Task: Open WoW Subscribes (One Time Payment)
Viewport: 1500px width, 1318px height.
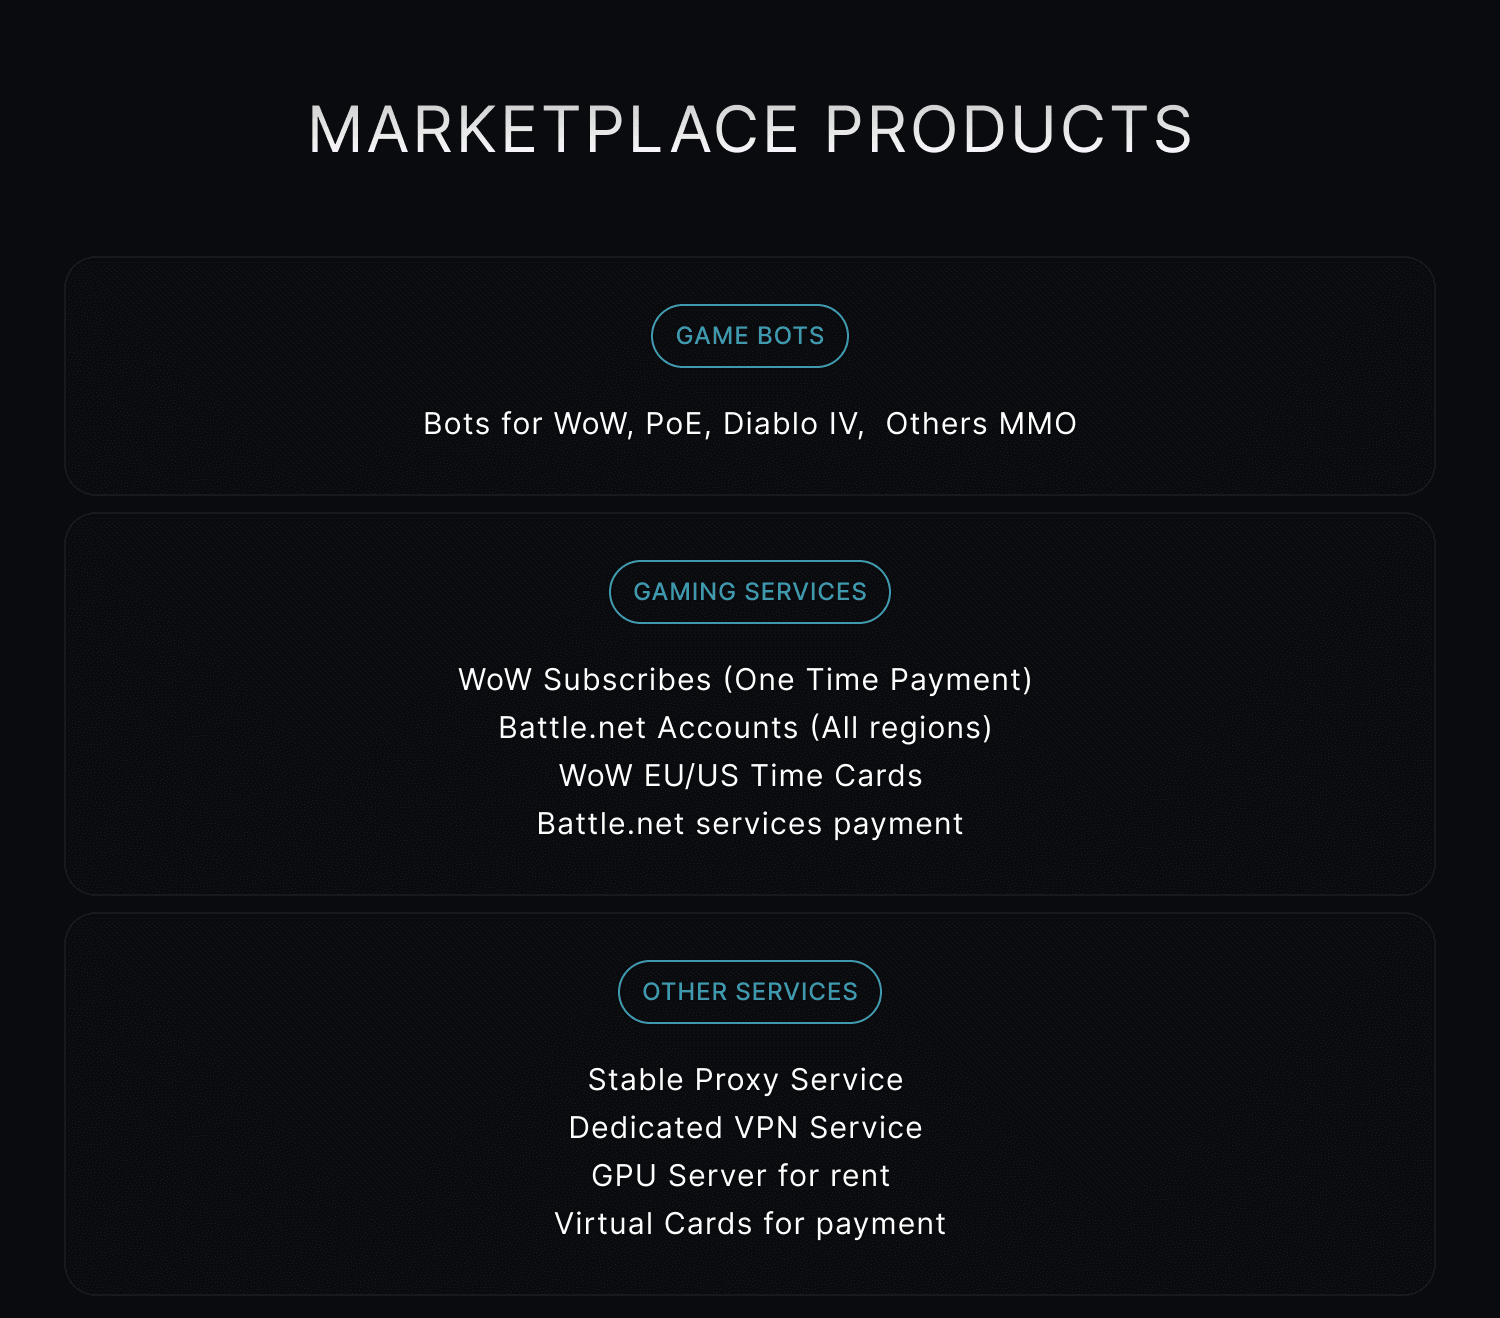Action: click(745, 680)
